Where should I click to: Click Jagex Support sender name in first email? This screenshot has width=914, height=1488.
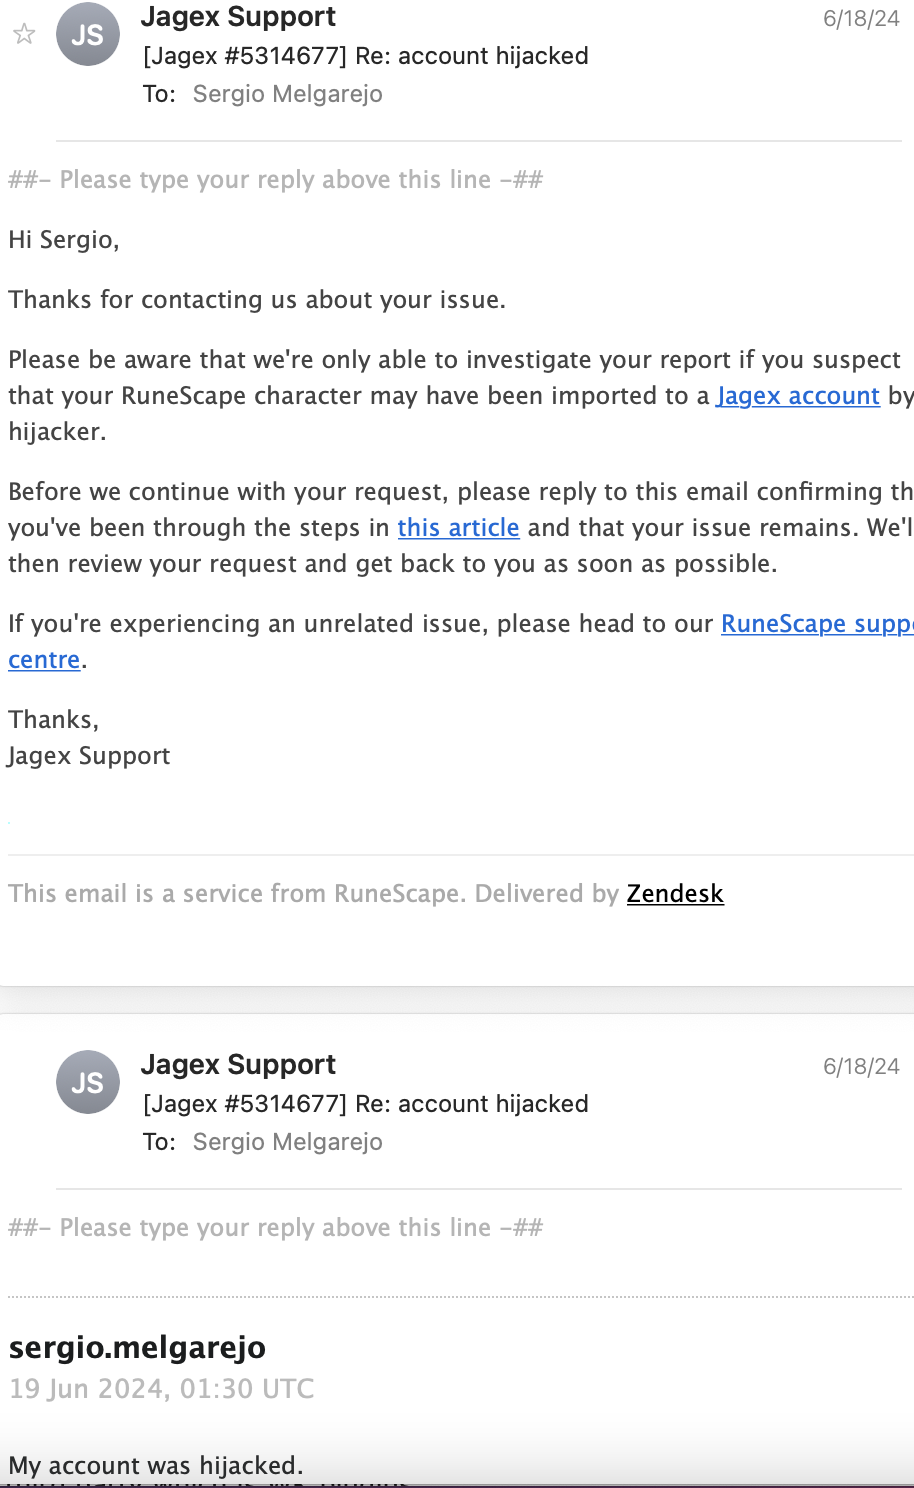click(238, 17)
